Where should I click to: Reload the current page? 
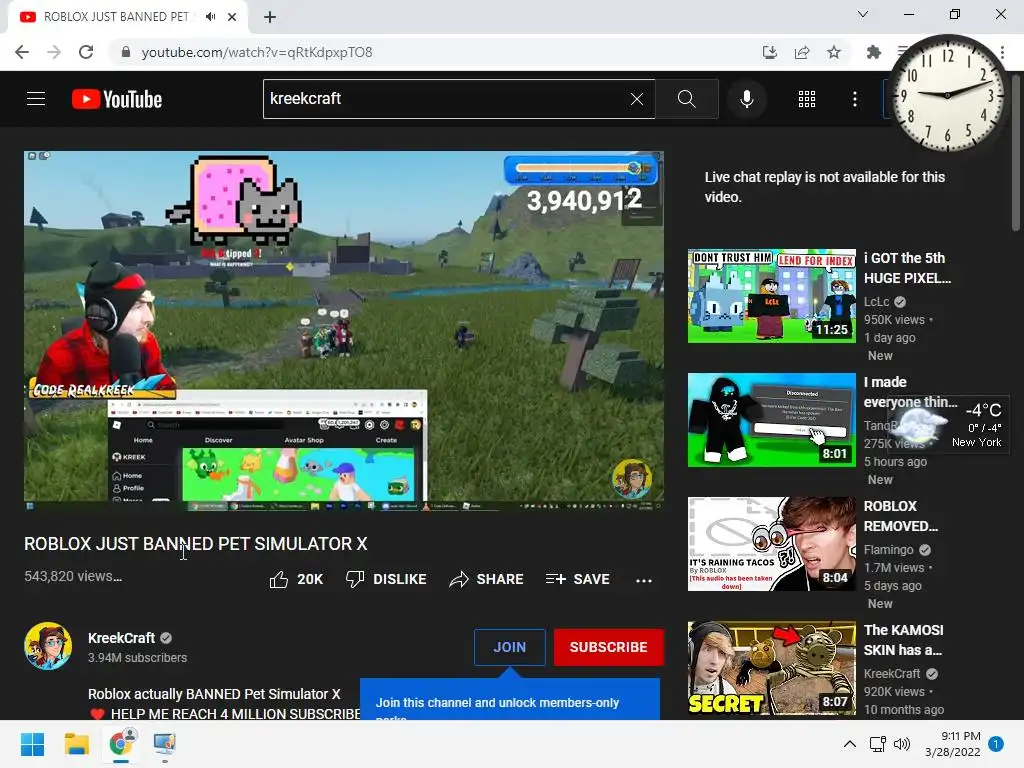86,52
